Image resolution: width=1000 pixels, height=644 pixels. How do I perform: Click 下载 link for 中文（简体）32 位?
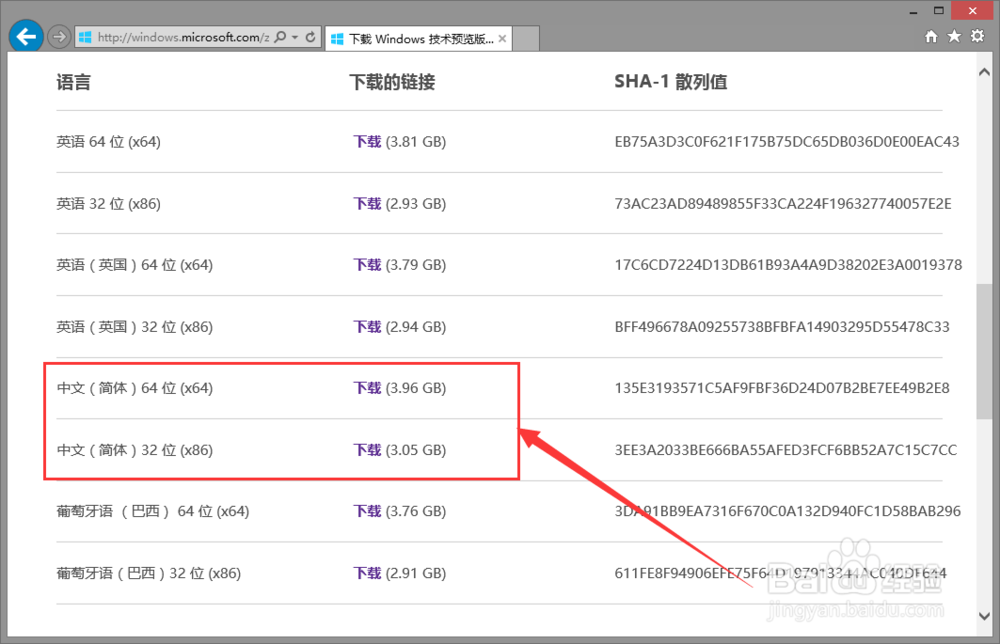[x=367, y=450]
